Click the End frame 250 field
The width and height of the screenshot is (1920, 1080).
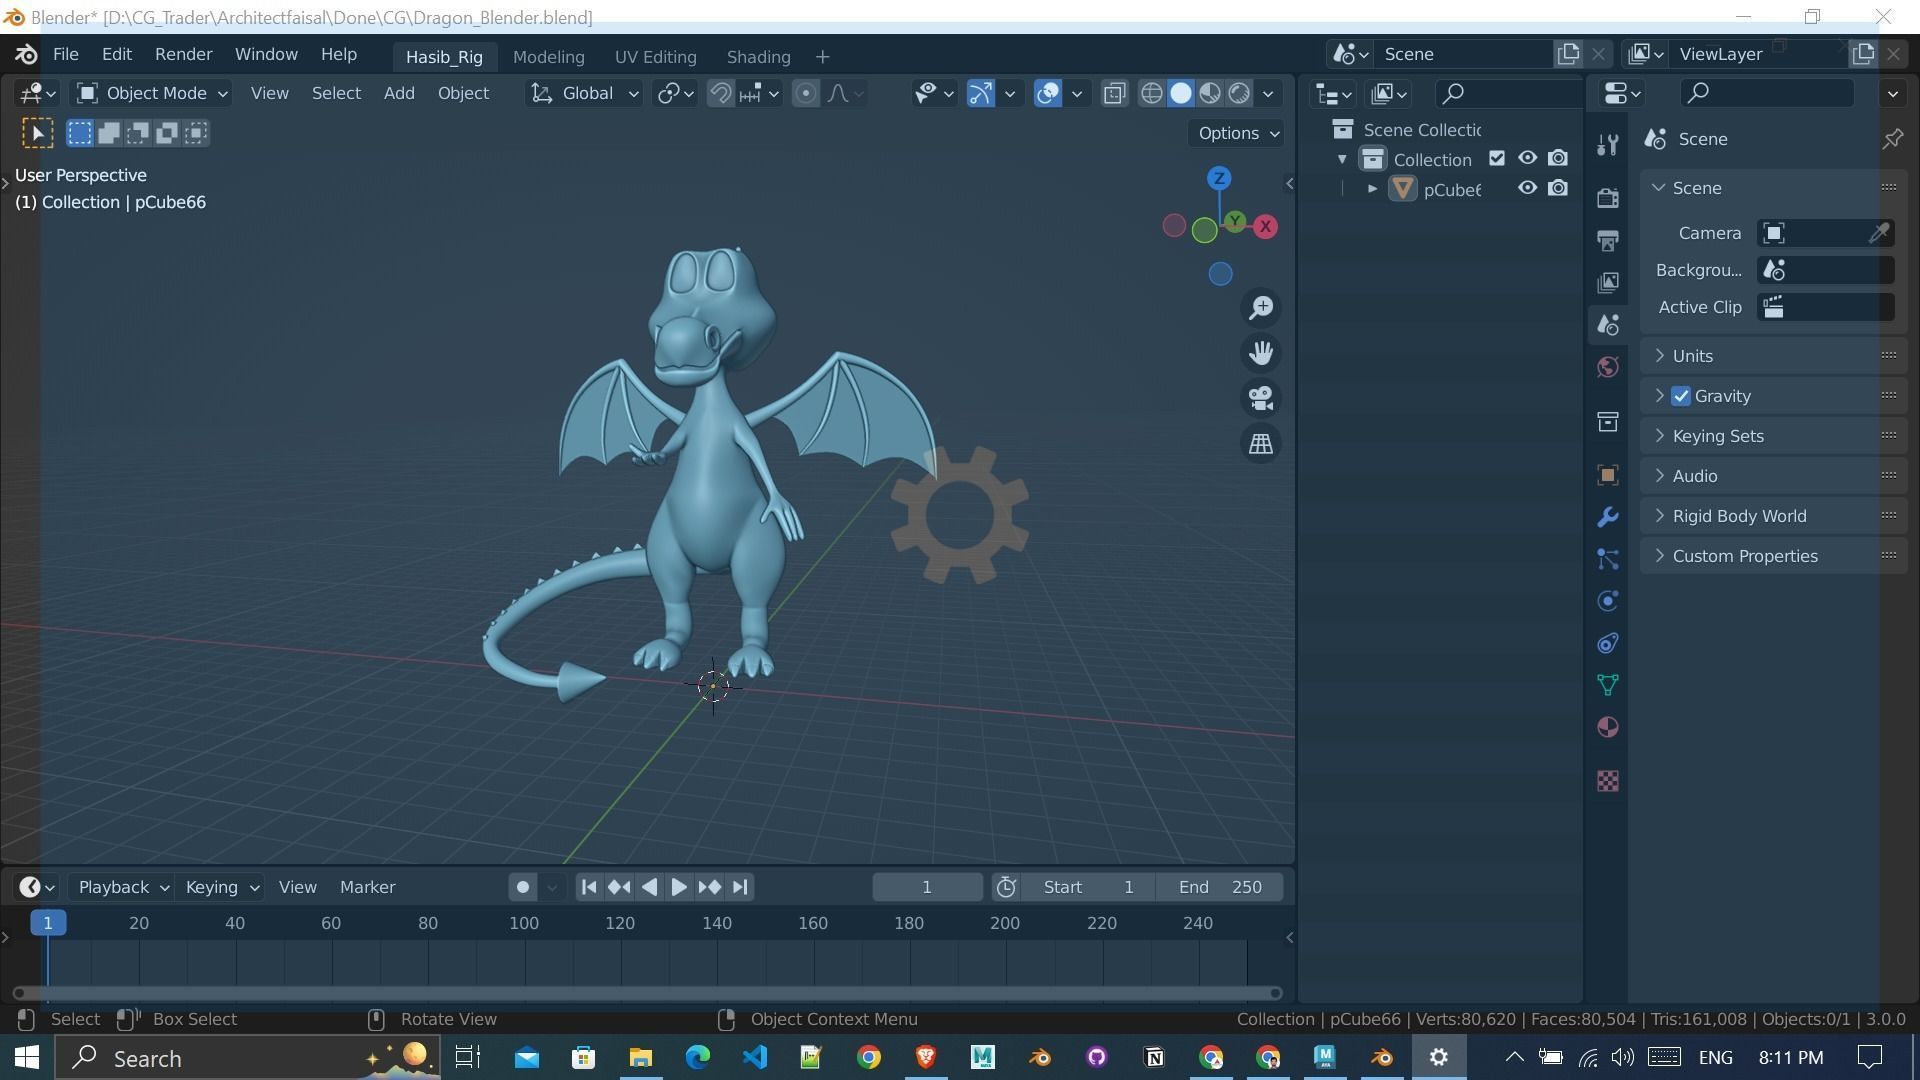click(x=1220, y=888)
